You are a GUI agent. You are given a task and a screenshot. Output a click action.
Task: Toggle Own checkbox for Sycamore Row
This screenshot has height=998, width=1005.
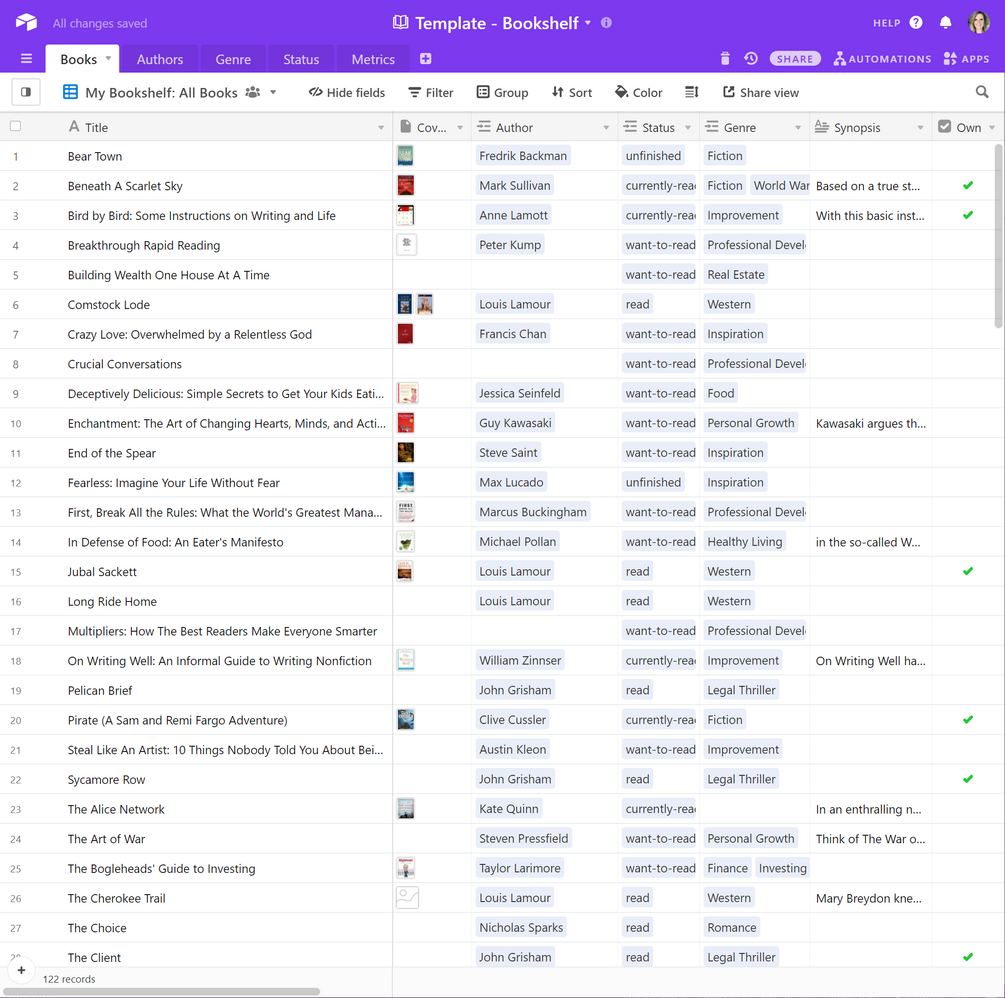(968, 779)
